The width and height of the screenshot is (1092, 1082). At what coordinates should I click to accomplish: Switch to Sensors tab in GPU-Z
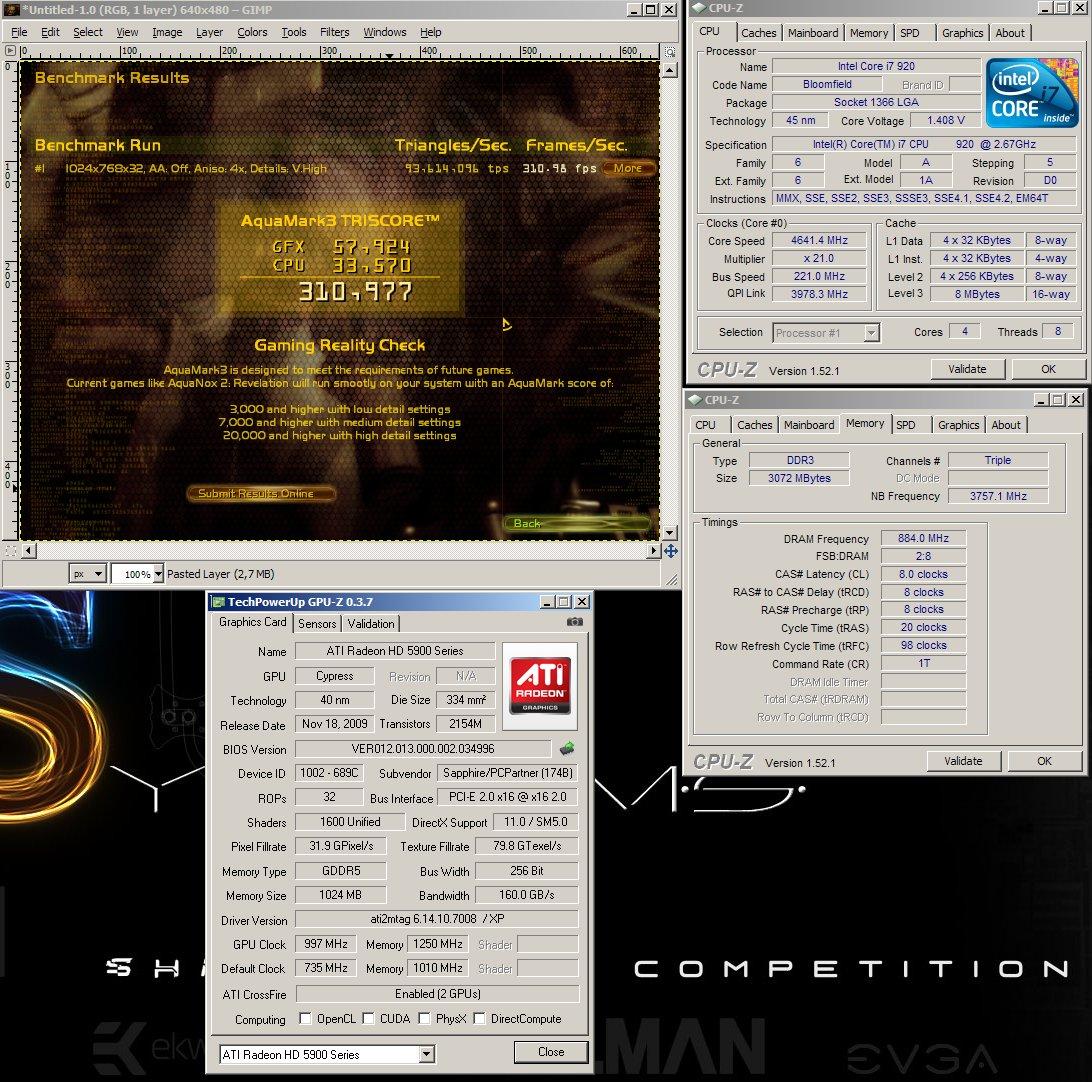click(x=317, y=624)
